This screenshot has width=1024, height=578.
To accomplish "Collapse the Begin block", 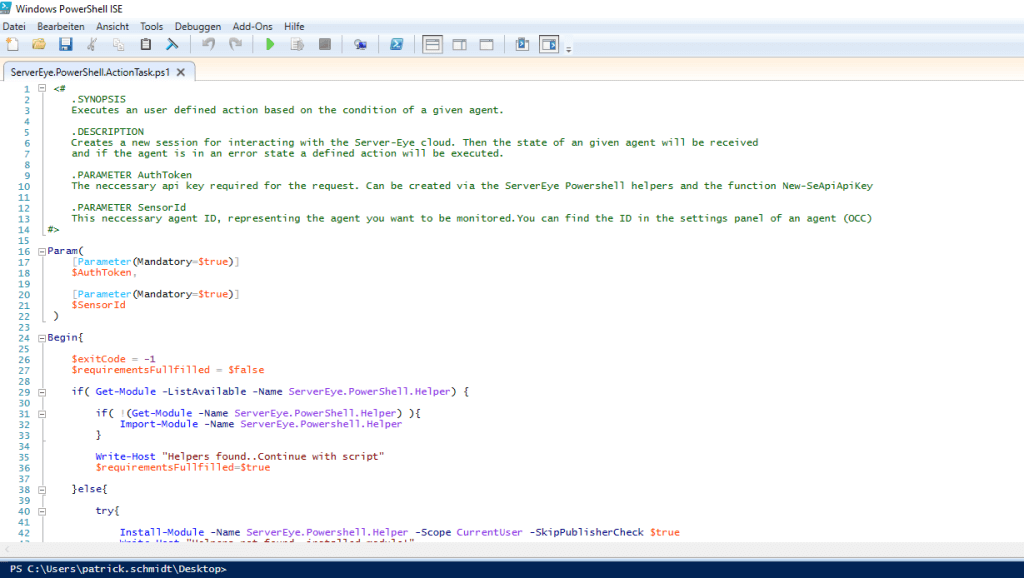I will 40,337.
